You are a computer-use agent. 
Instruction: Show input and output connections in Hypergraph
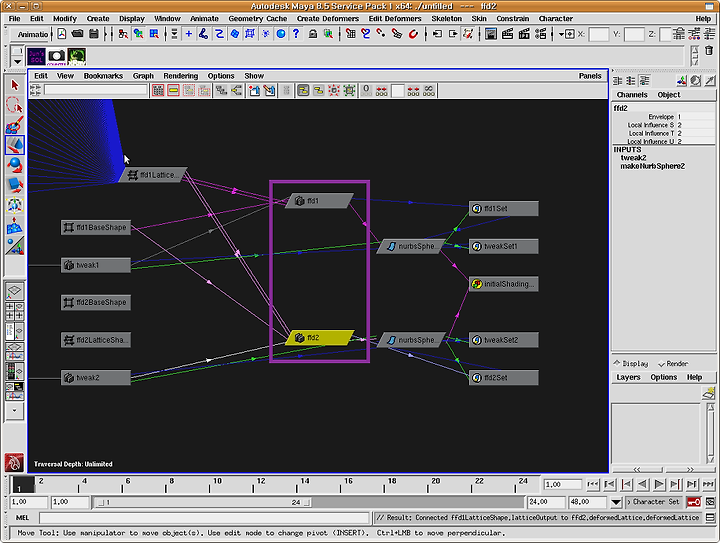[236, 90]
